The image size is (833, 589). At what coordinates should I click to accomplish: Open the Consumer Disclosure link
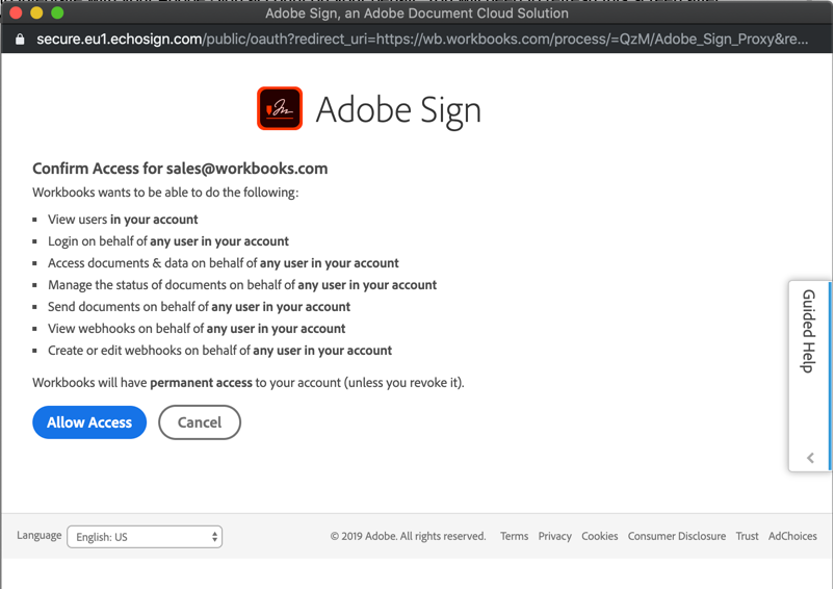click(x=677, y=536)
